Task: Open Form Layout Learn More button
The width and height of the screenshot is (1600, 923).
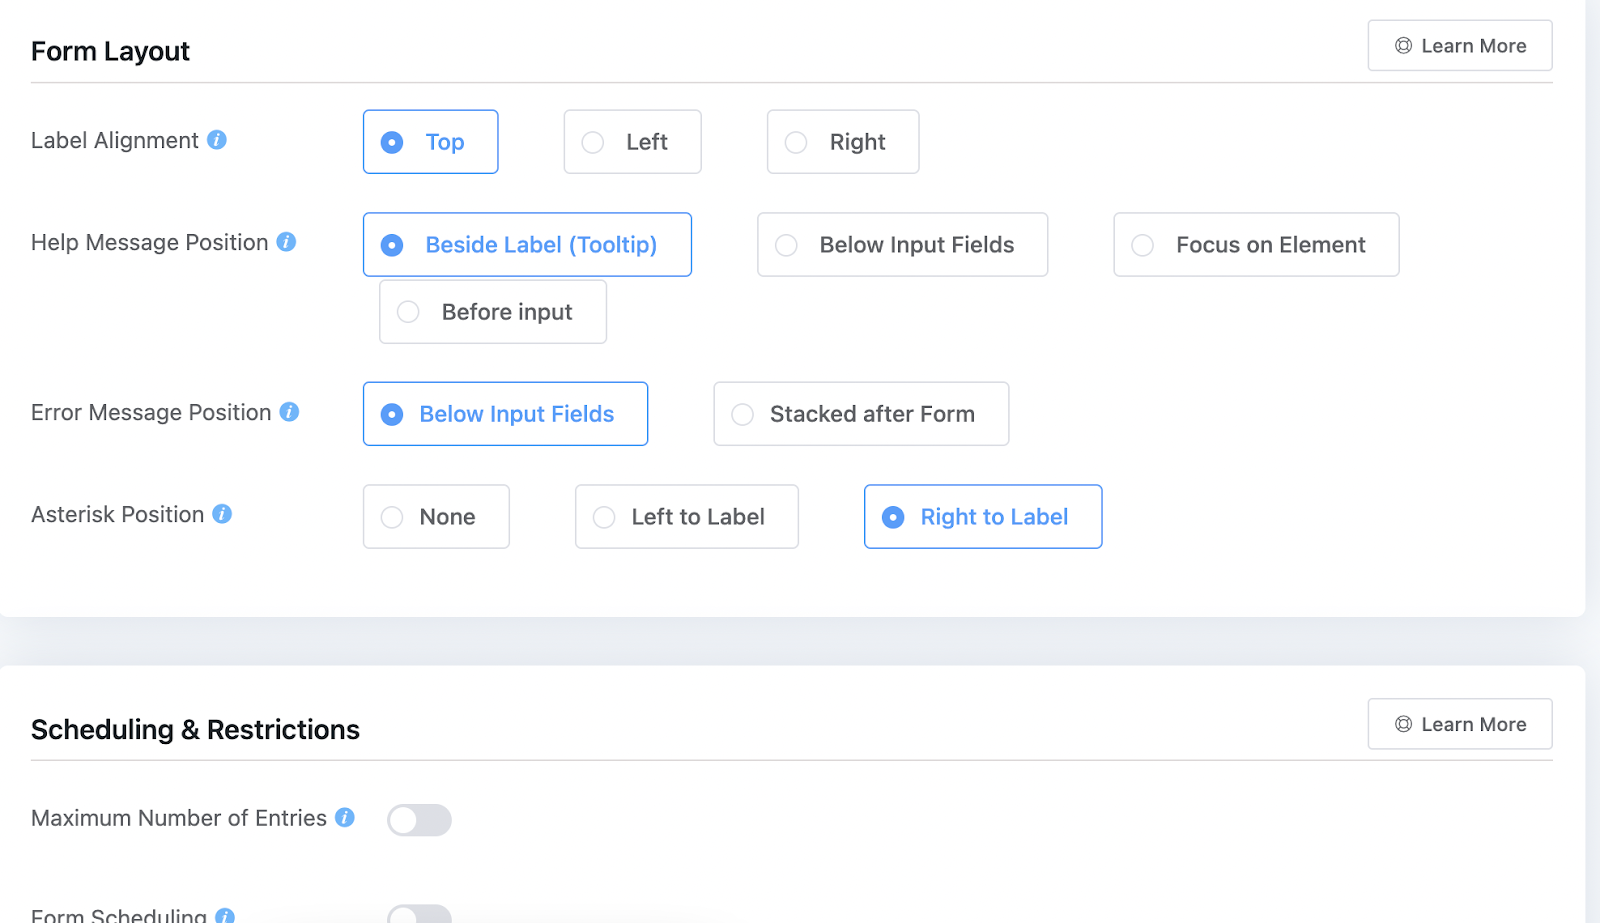Action: tap(1459, 46)
